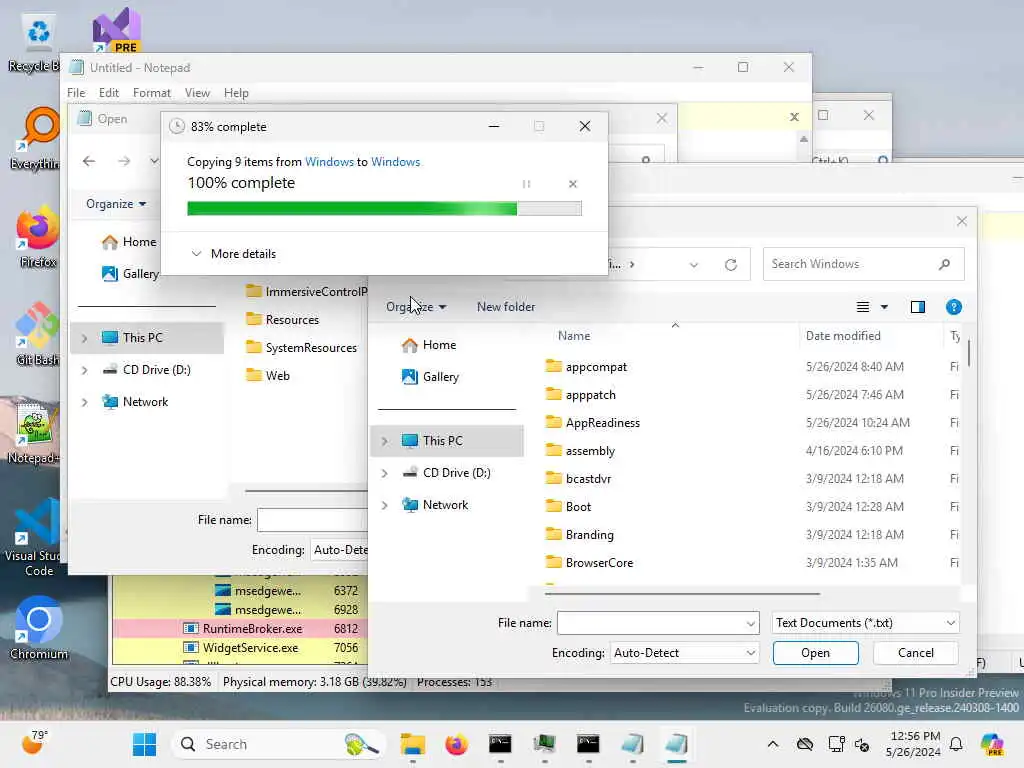Go forward in the rear Open dialog
This screenshot has height=768, width=1024.
124,161
